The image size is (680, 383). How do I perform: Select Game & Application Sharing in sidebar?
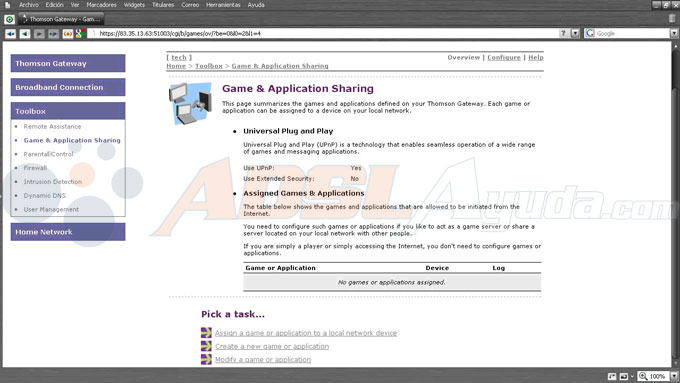[x=72, y=140]
